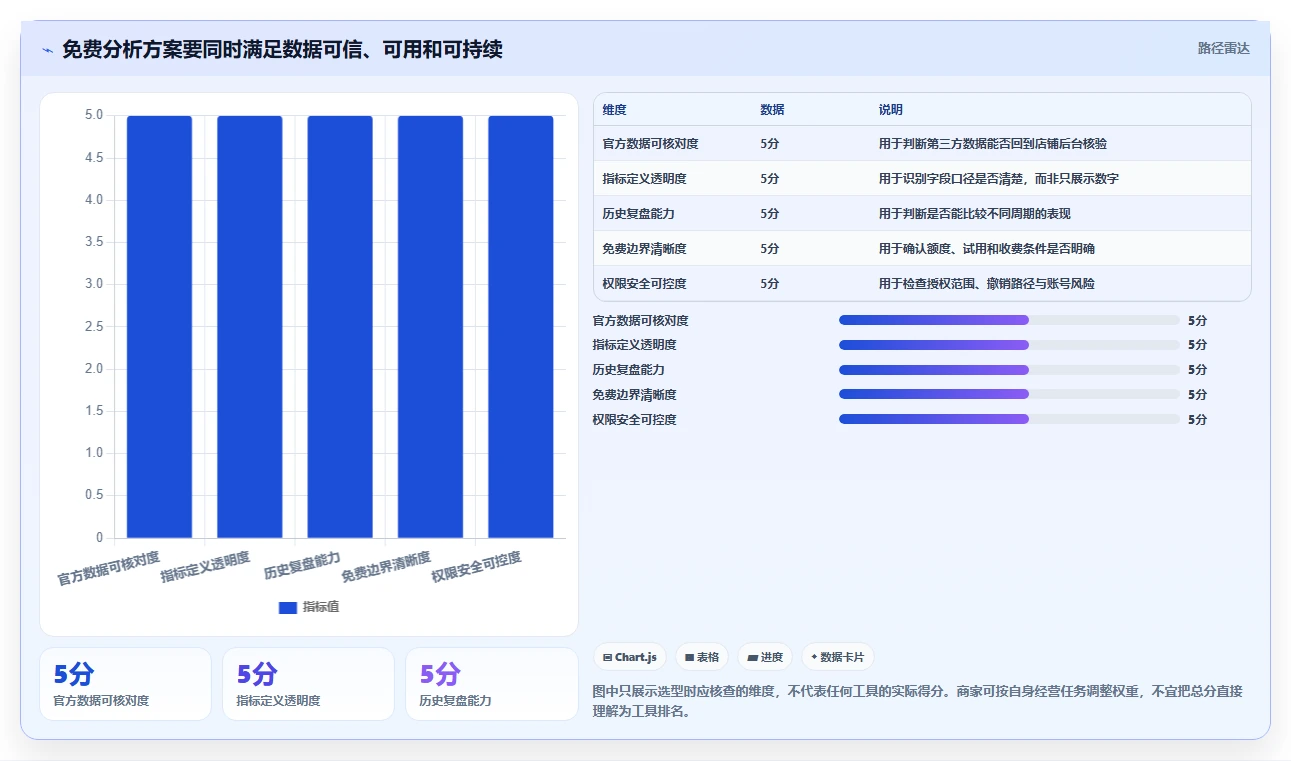Viewport: 1291px width, 761px height.
Task: Click the 表格 tag icon
Action: [x=689, y=657]
